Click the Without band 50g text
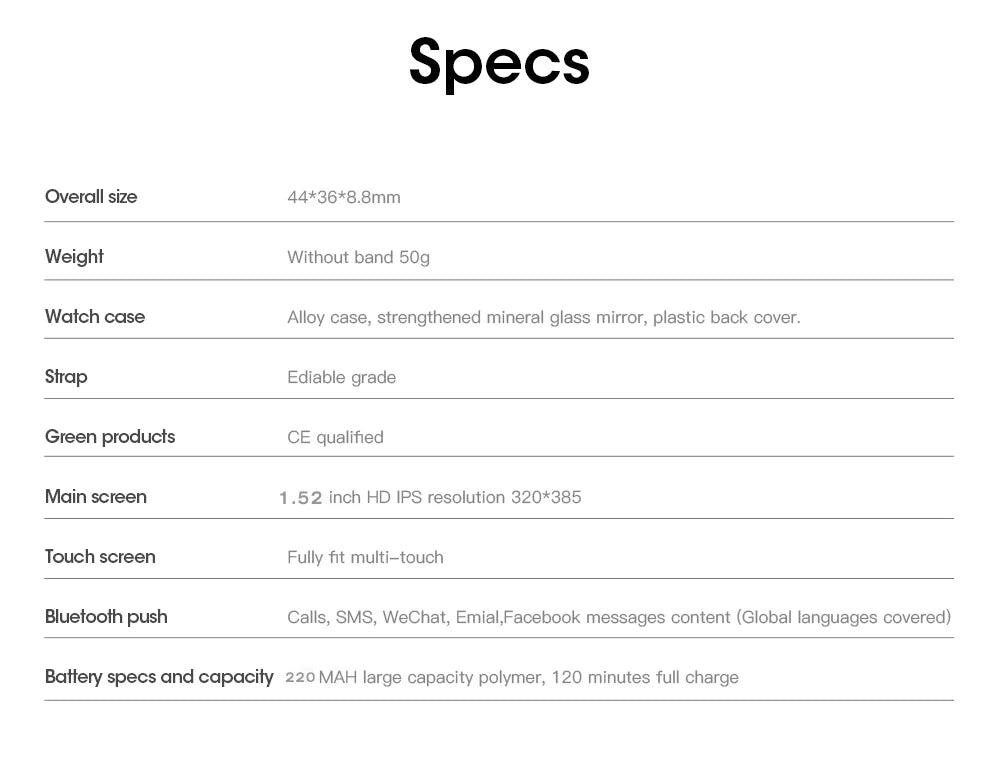Image resolution: width=1000 pixels, height=761 pixels. point(358,257)
